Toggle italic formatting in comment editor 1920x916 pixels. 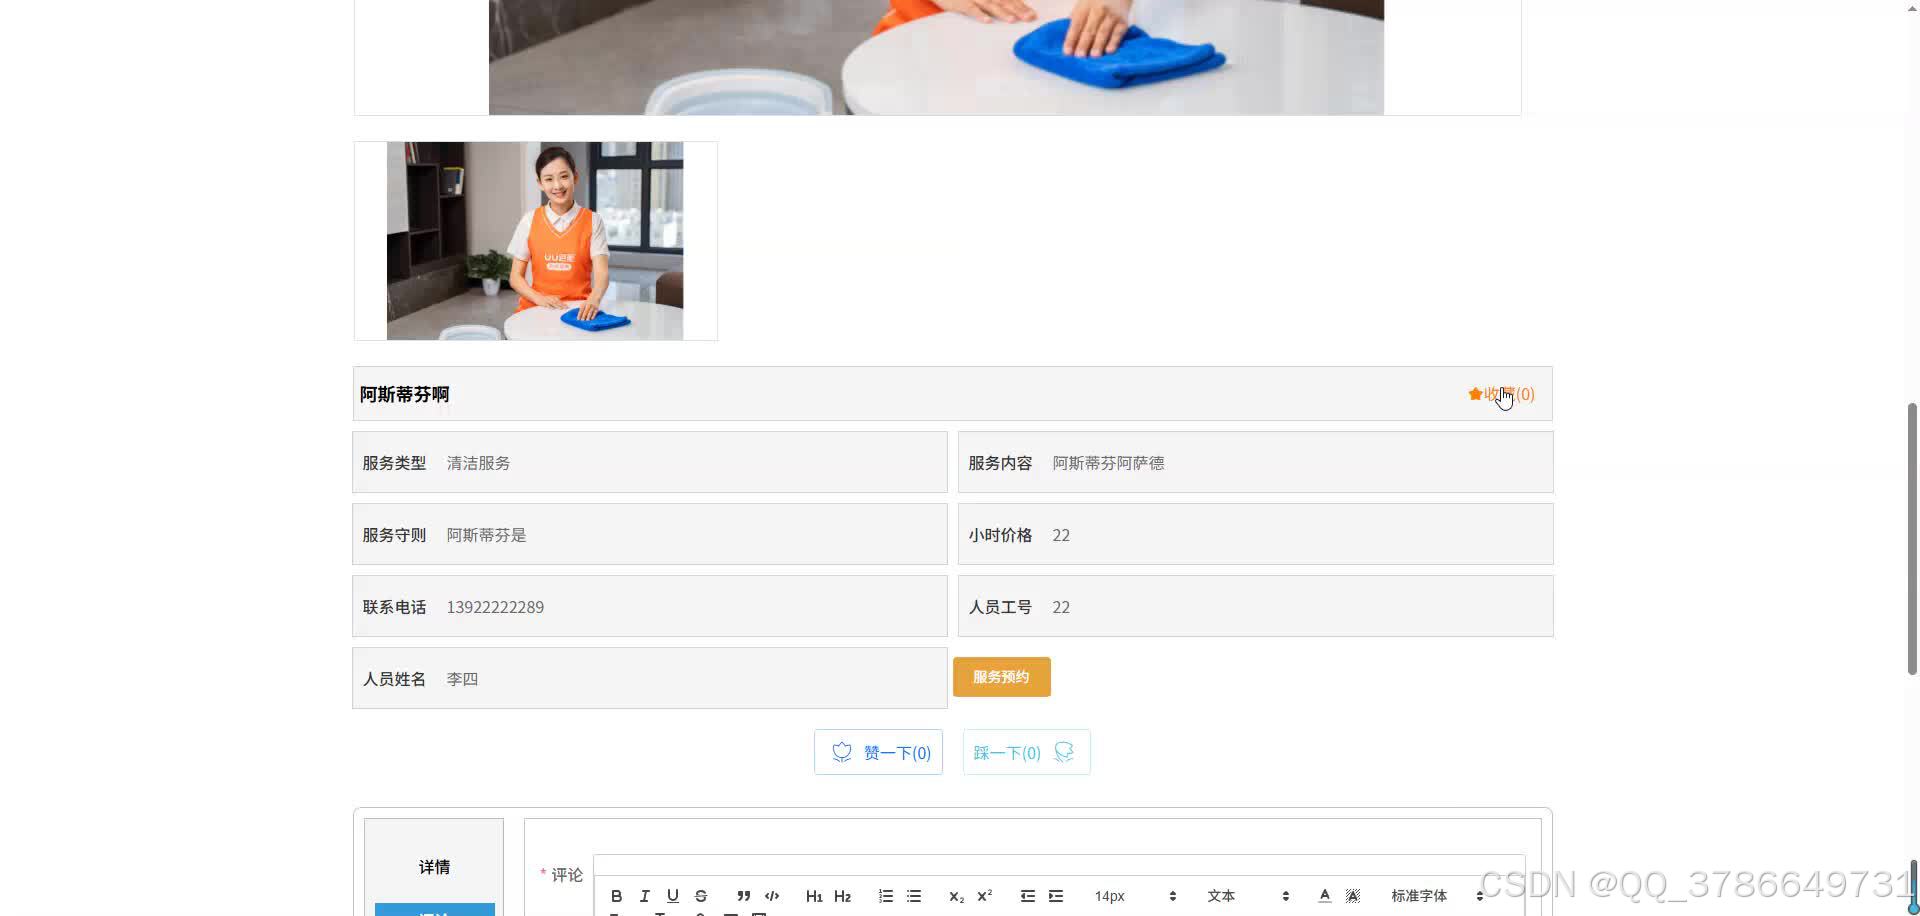644,896
